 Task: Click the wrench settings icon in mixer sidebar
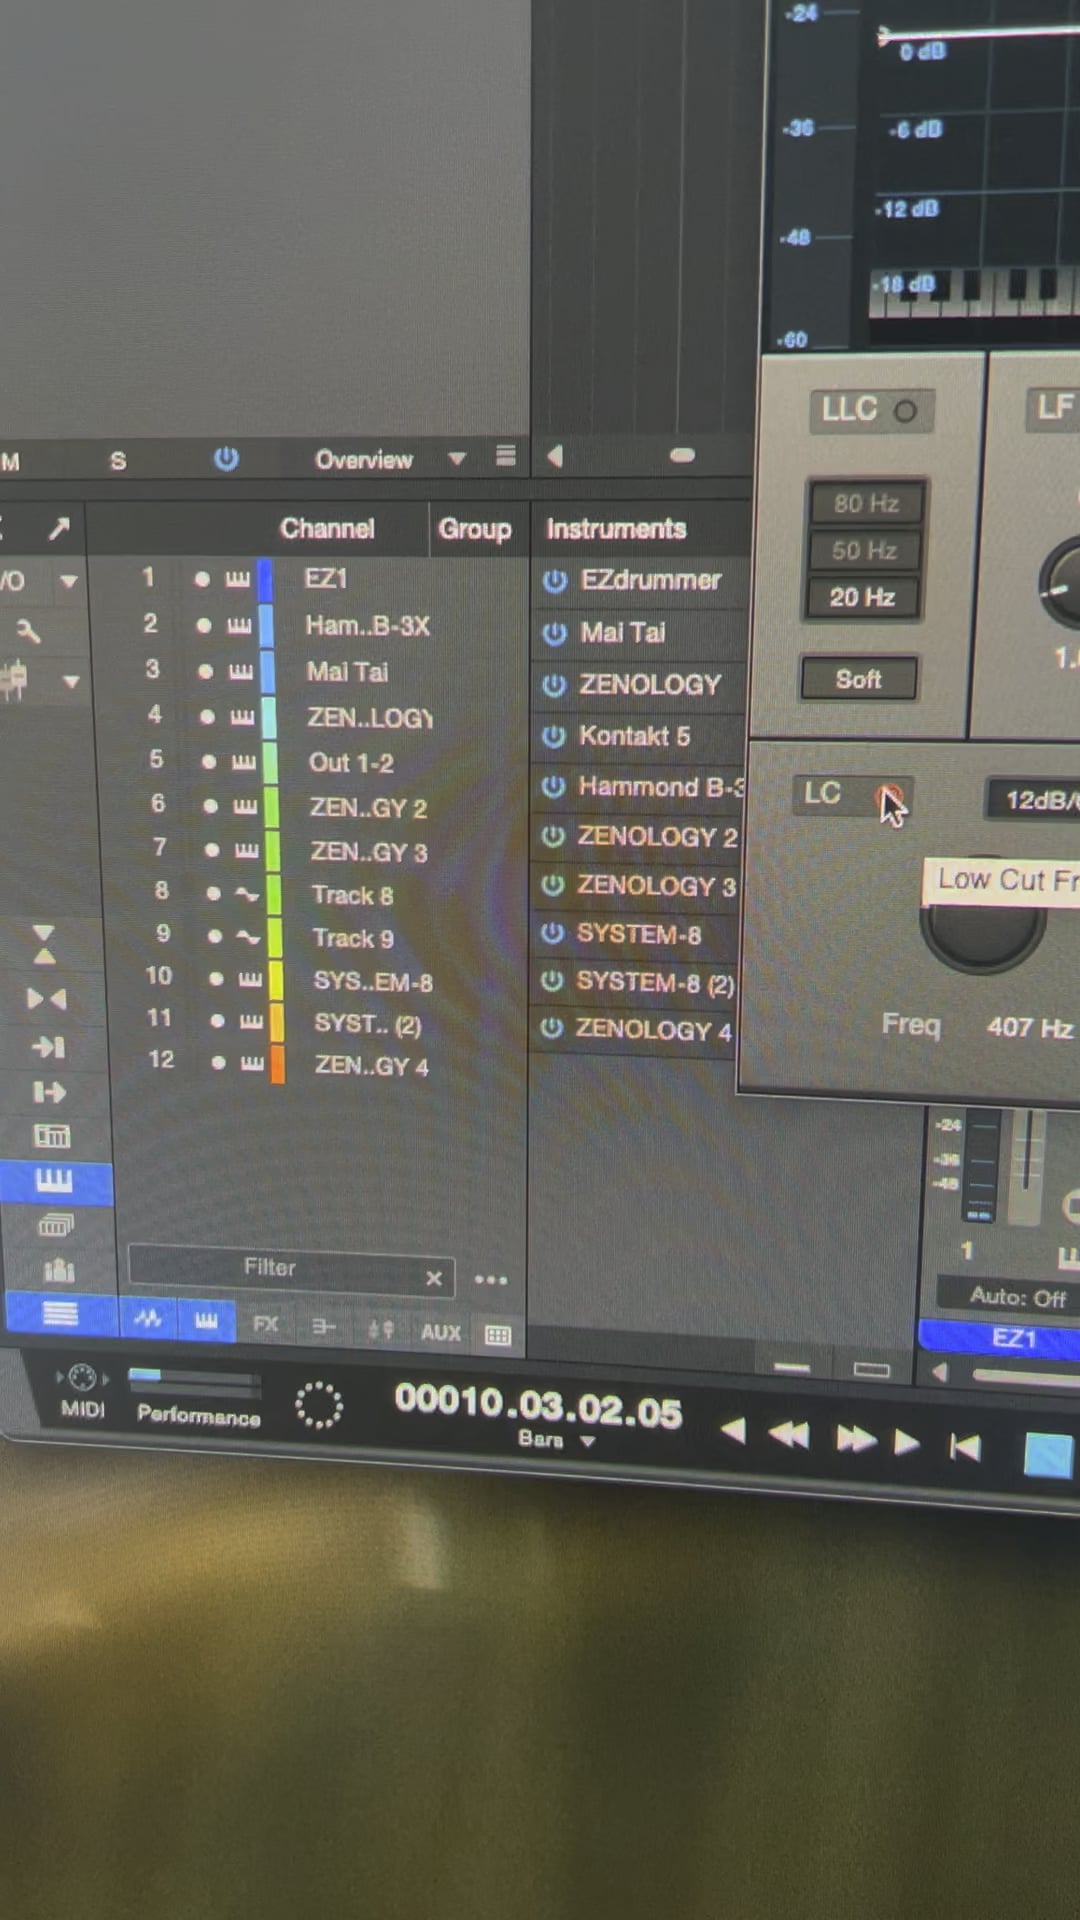pyautogui.click(x=28, y=631)
